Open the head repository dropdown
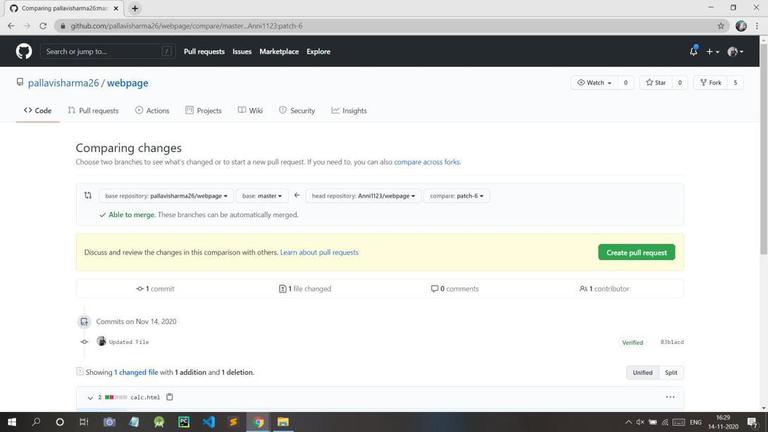 (x=363, y=196)
